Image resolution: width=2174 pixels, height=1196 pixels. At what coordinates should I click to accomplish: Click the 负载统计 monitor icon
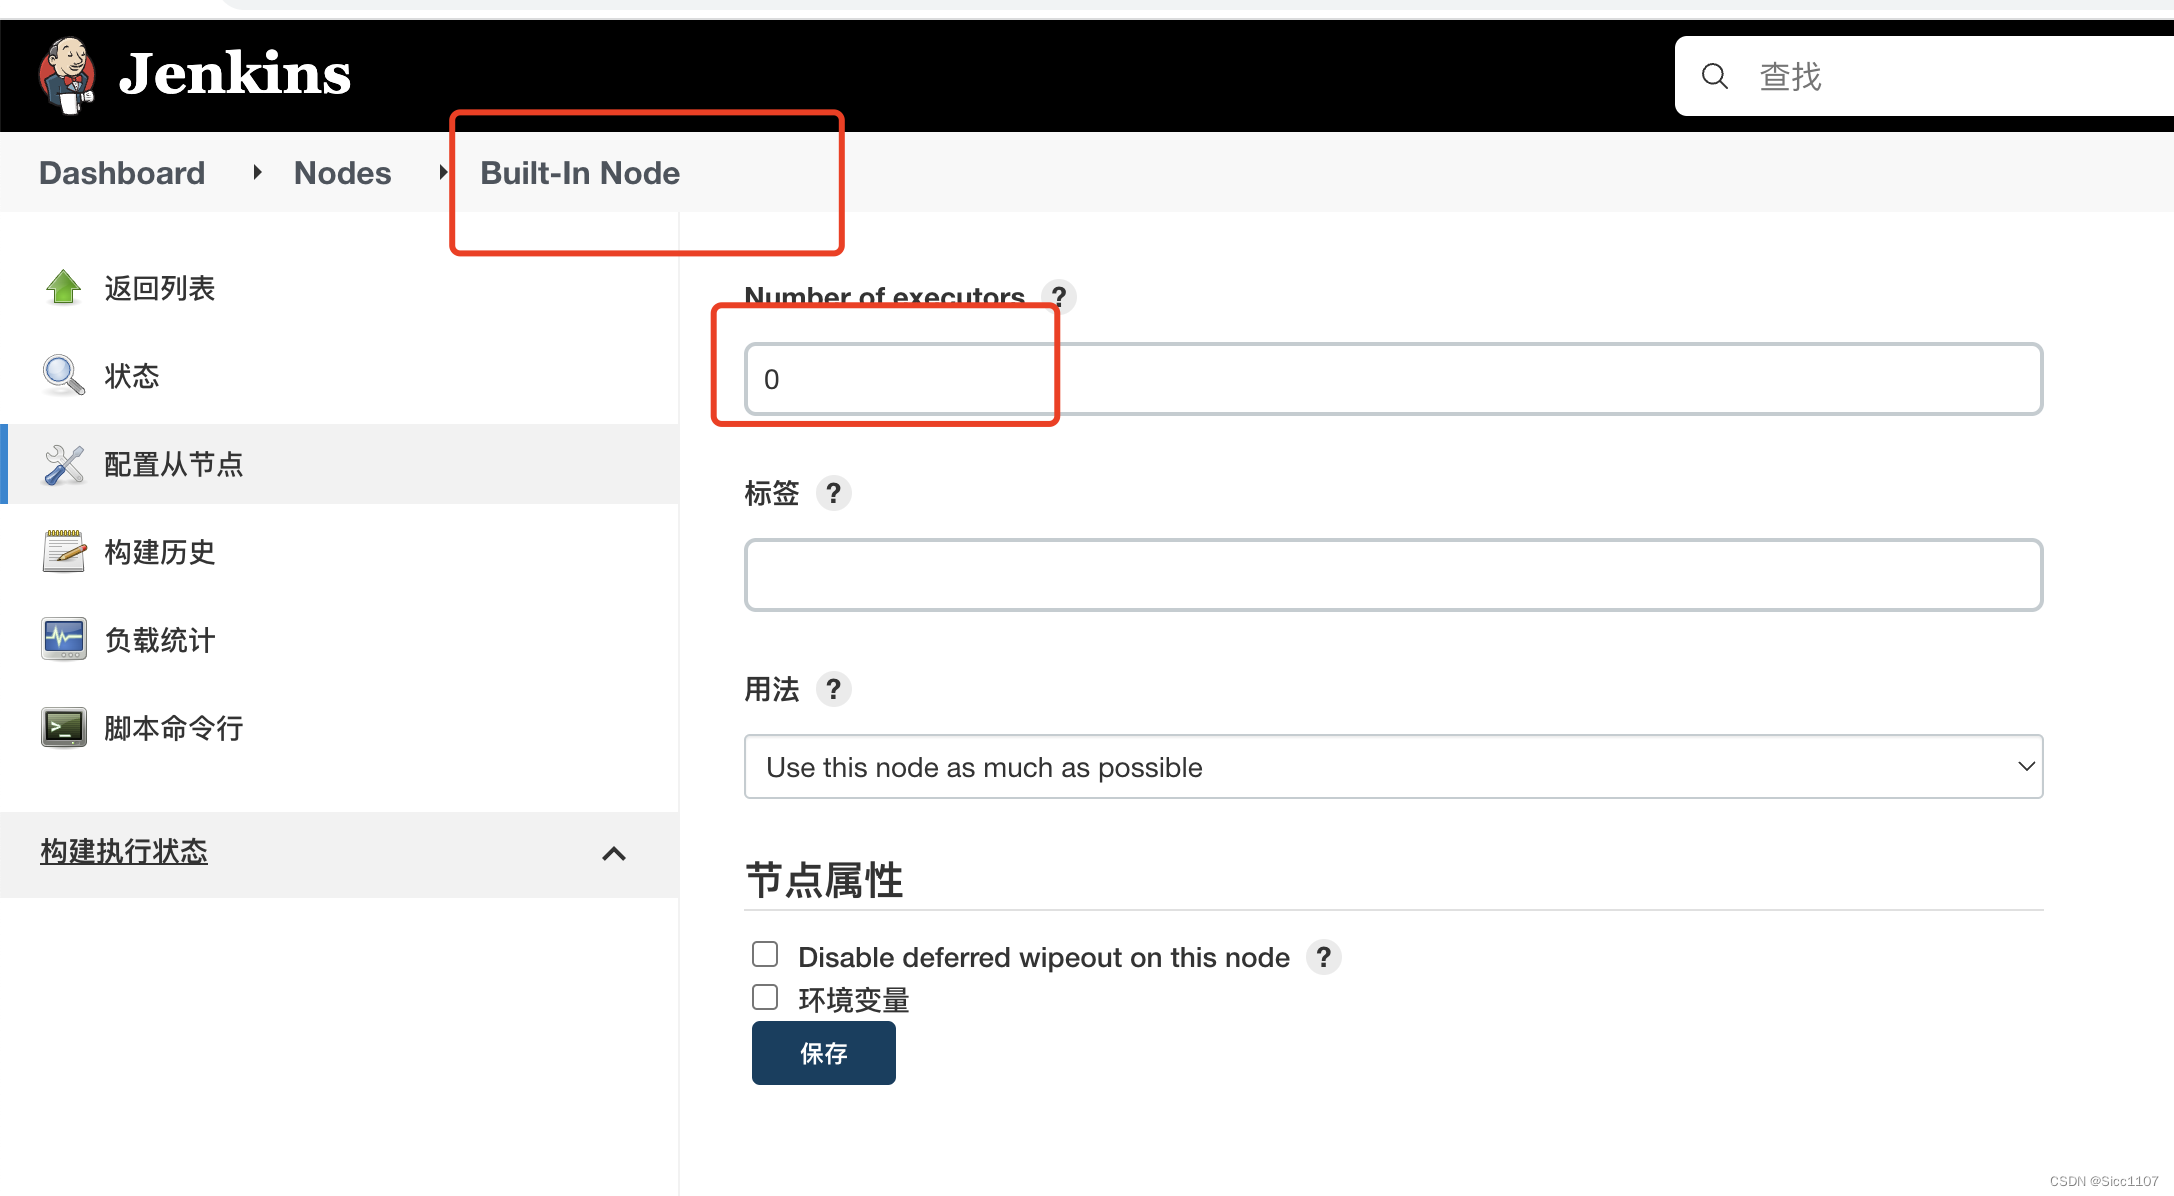pyautogui.click(x=64, y=639)
